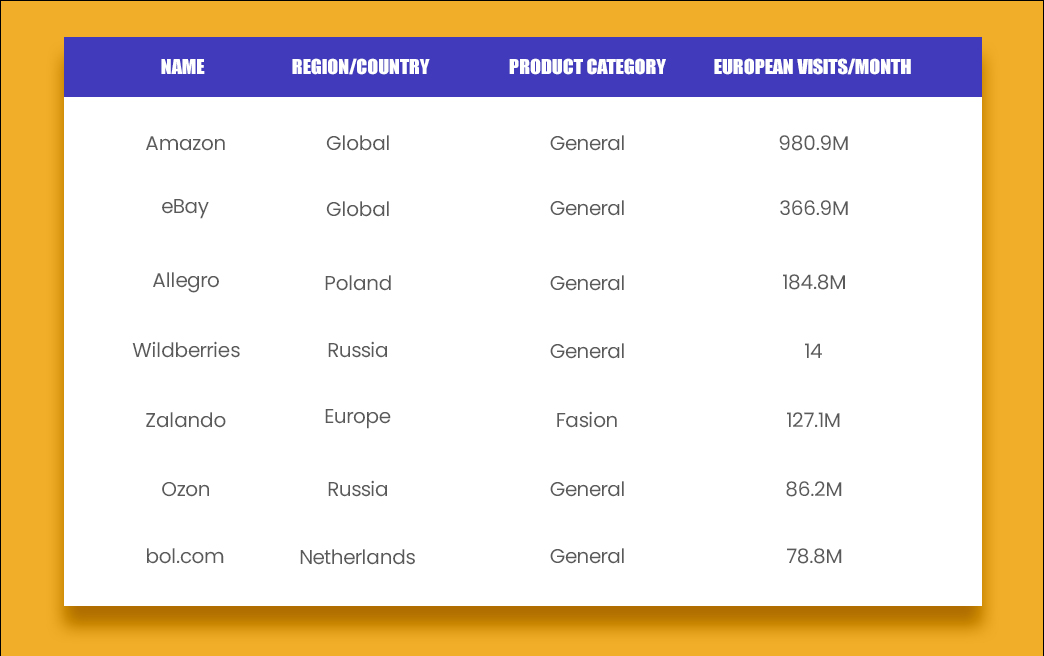Click Global in the Amazon row
Image resolution: width=1044 pixels, height=656 pixels.
coord(358,143)
